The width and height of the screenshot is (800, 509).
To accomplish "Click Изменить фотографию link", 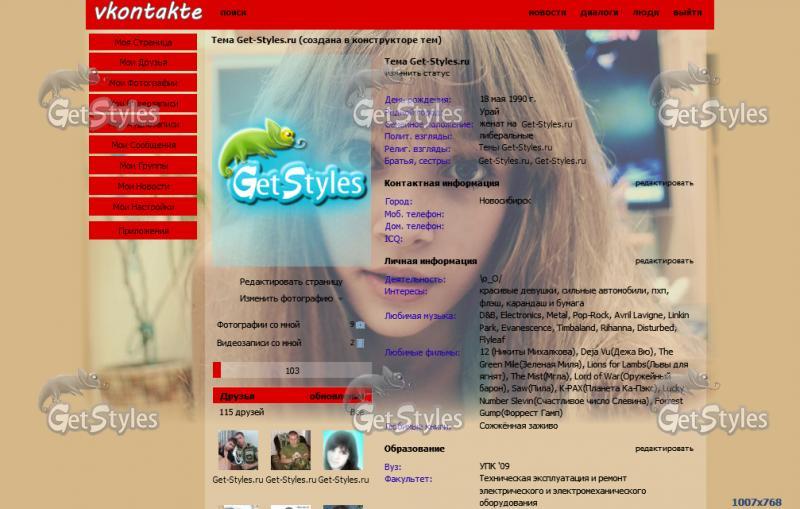I will (x=286, y=299).
